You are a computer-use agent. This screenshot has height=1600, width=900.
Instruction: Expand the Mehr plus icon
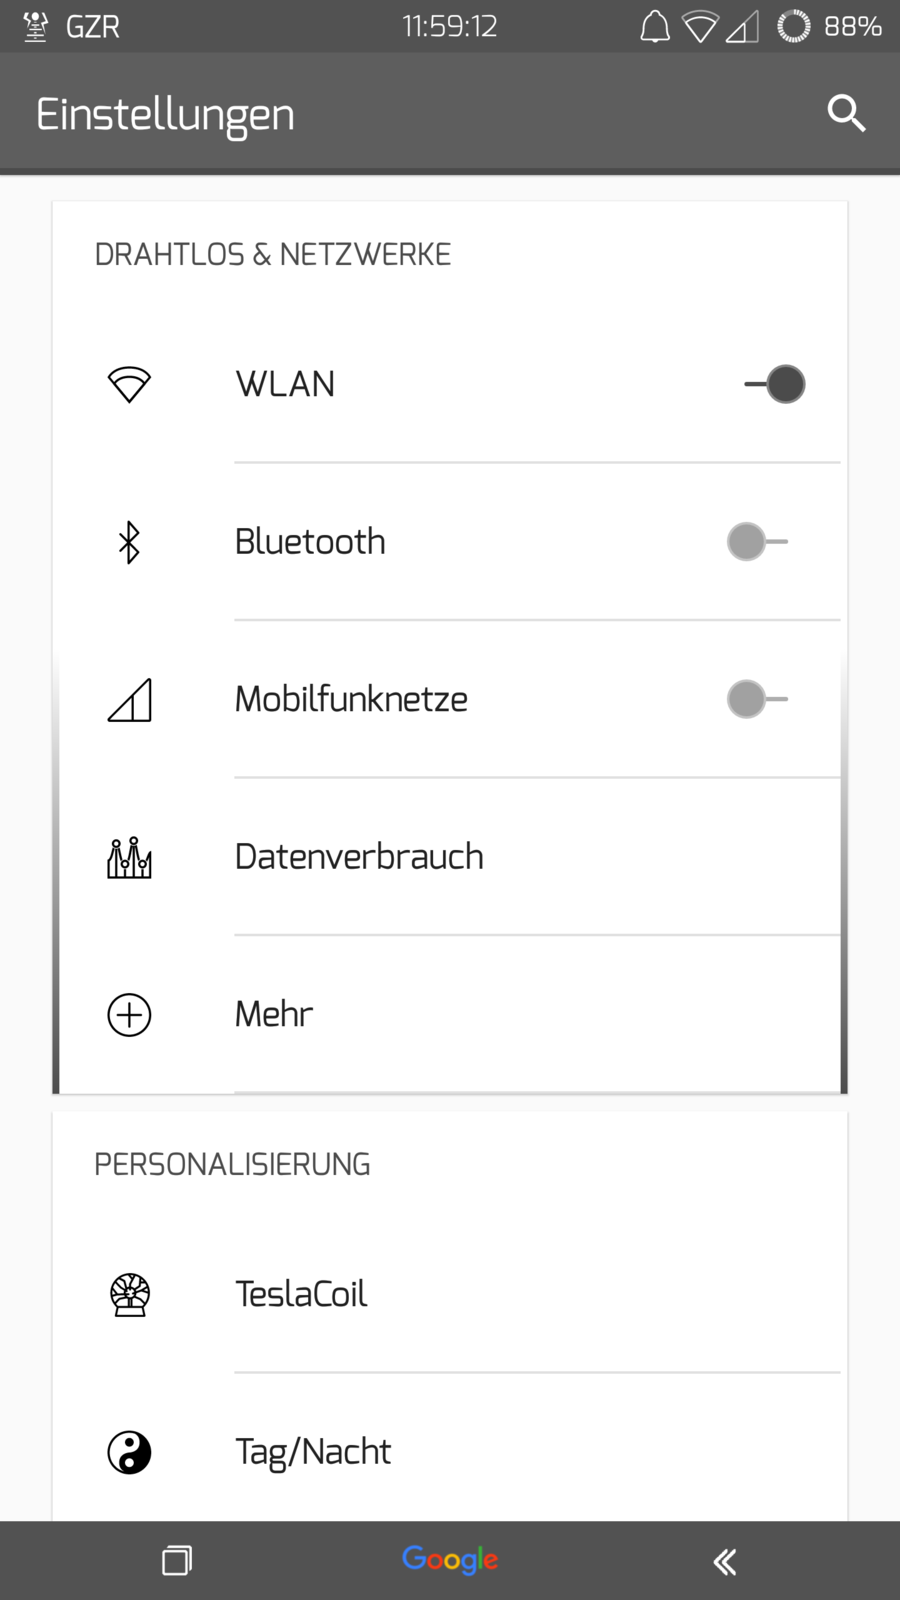(x=129, y=1015)
